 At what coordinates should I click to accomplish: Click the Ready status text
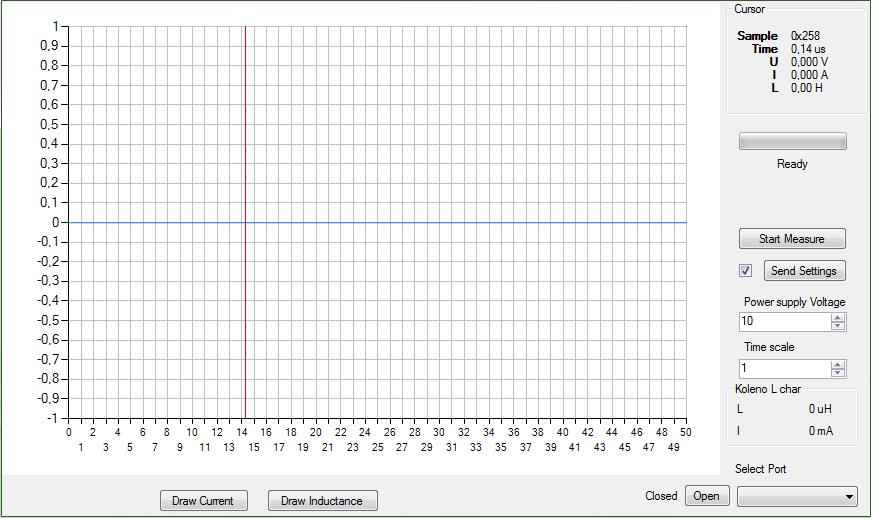(792, 164)
